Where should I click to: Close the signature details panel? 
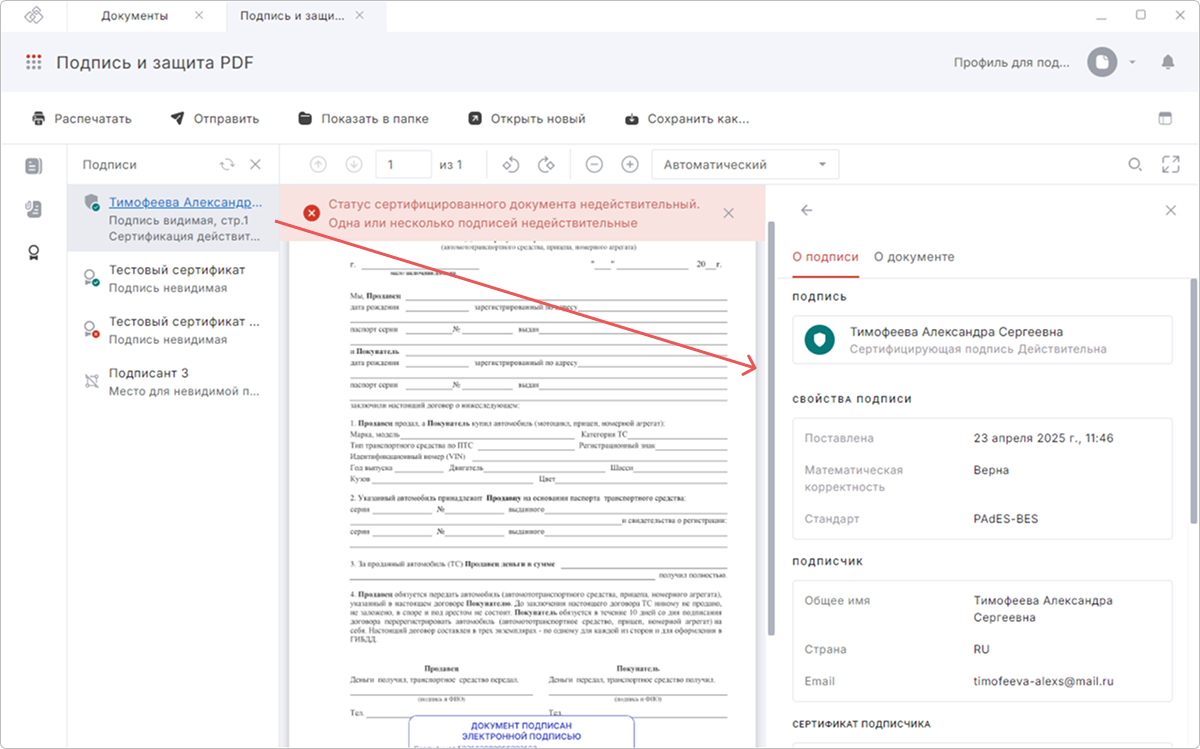coord(1171,210)
